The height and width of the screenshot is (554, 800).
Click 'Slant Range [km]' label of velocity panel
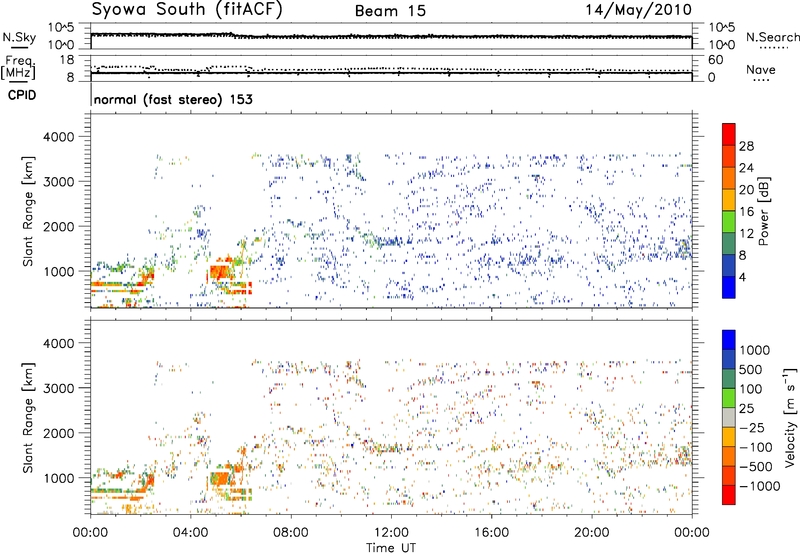28,418
